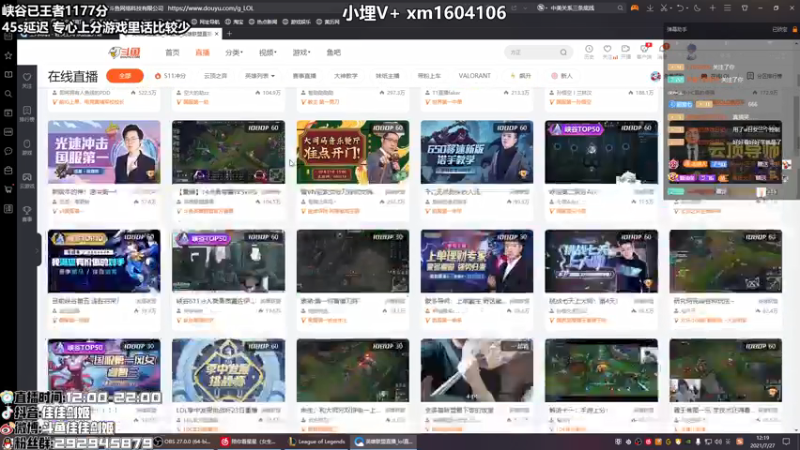Click the browser sidebar search icon
Viewport: 800px width, 450px height.
pos(8,94)
